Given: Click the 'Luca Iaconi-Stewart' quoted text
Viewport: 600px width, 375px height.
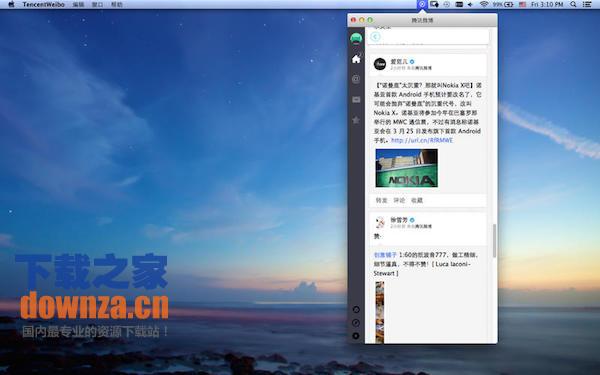Looking at the screenshot, I should (422, 269).
